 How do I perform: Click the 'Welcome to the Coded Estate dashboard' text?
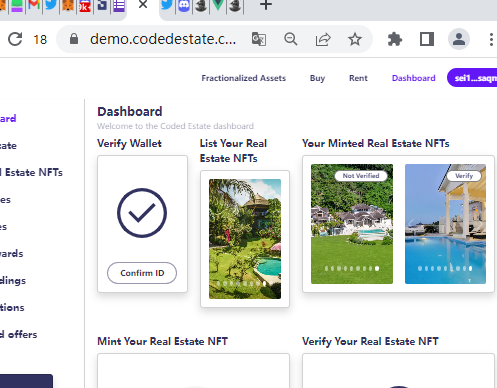tap(175, 126)
